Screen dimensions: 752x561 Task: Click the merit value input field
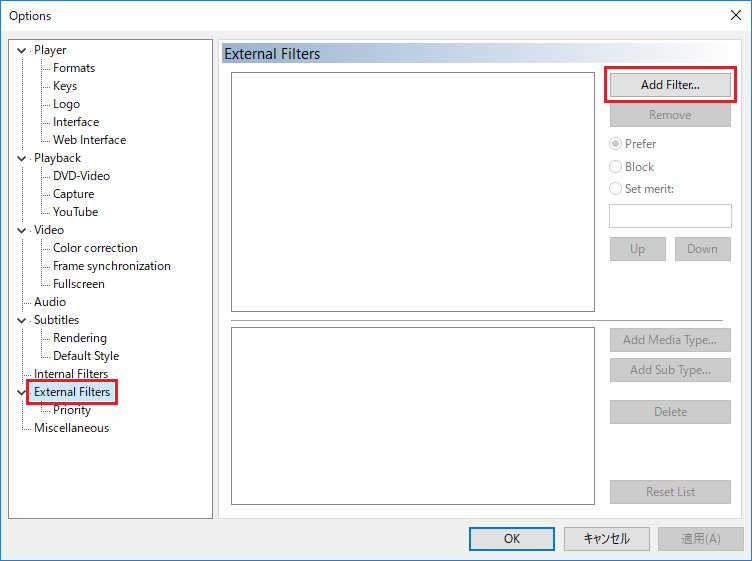670,216
